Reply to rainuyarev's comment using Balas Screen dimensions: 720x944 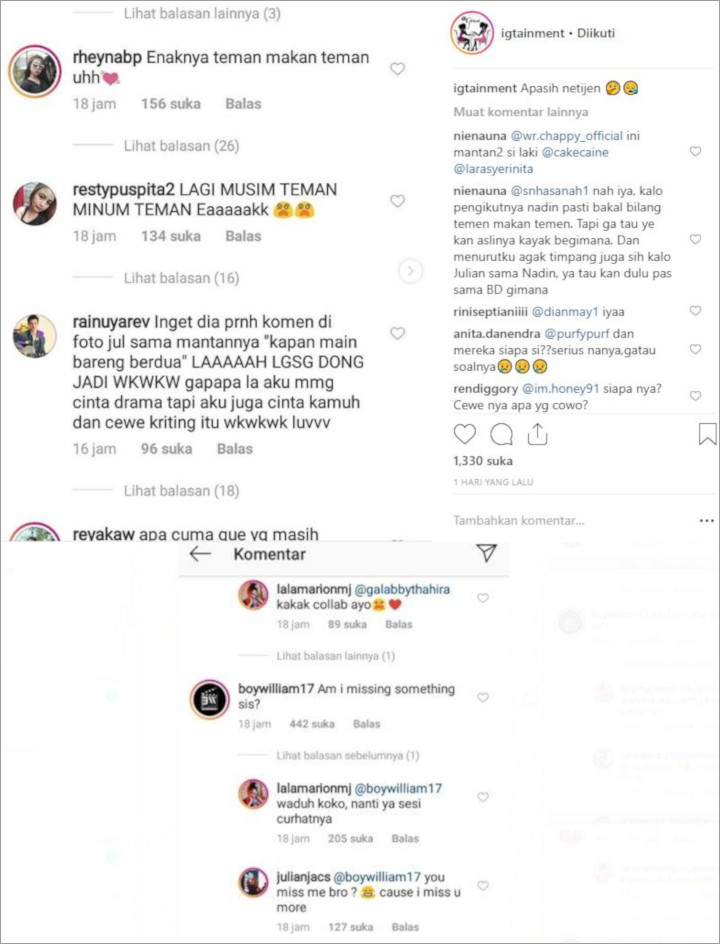click(x=235, y=449)
